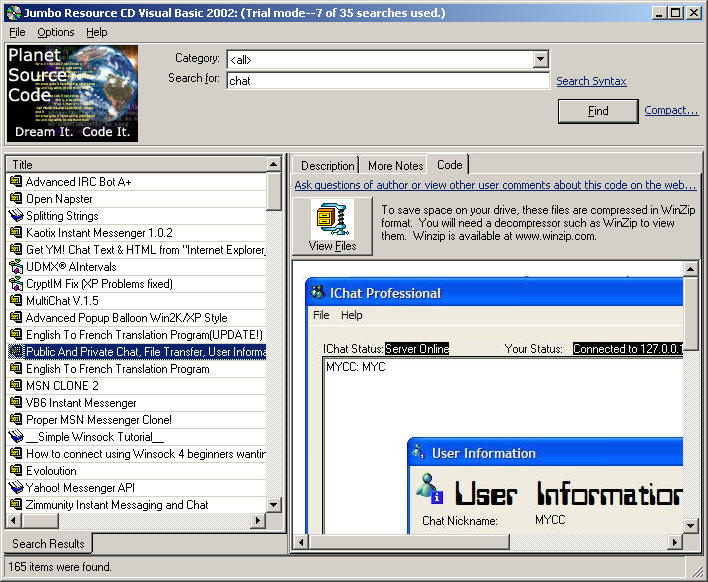Click the icon beside English To French Translation Program(UPDATE!)

(x=16, y=335)
